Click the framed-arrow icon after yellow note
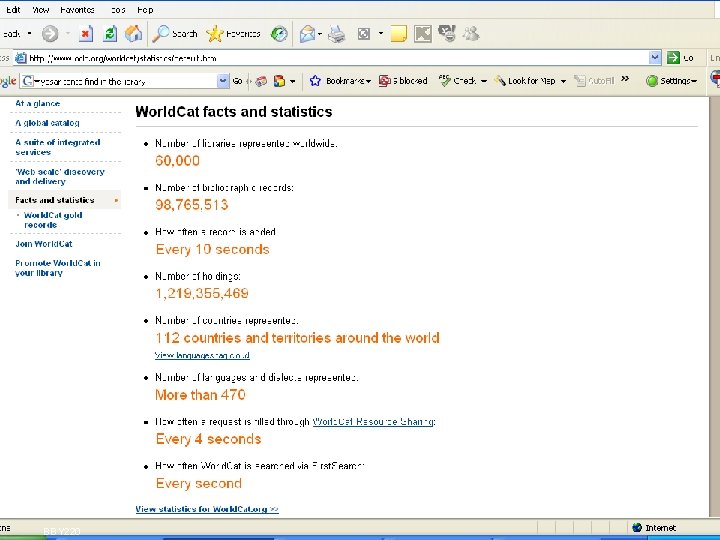 [x=422, y=34]
